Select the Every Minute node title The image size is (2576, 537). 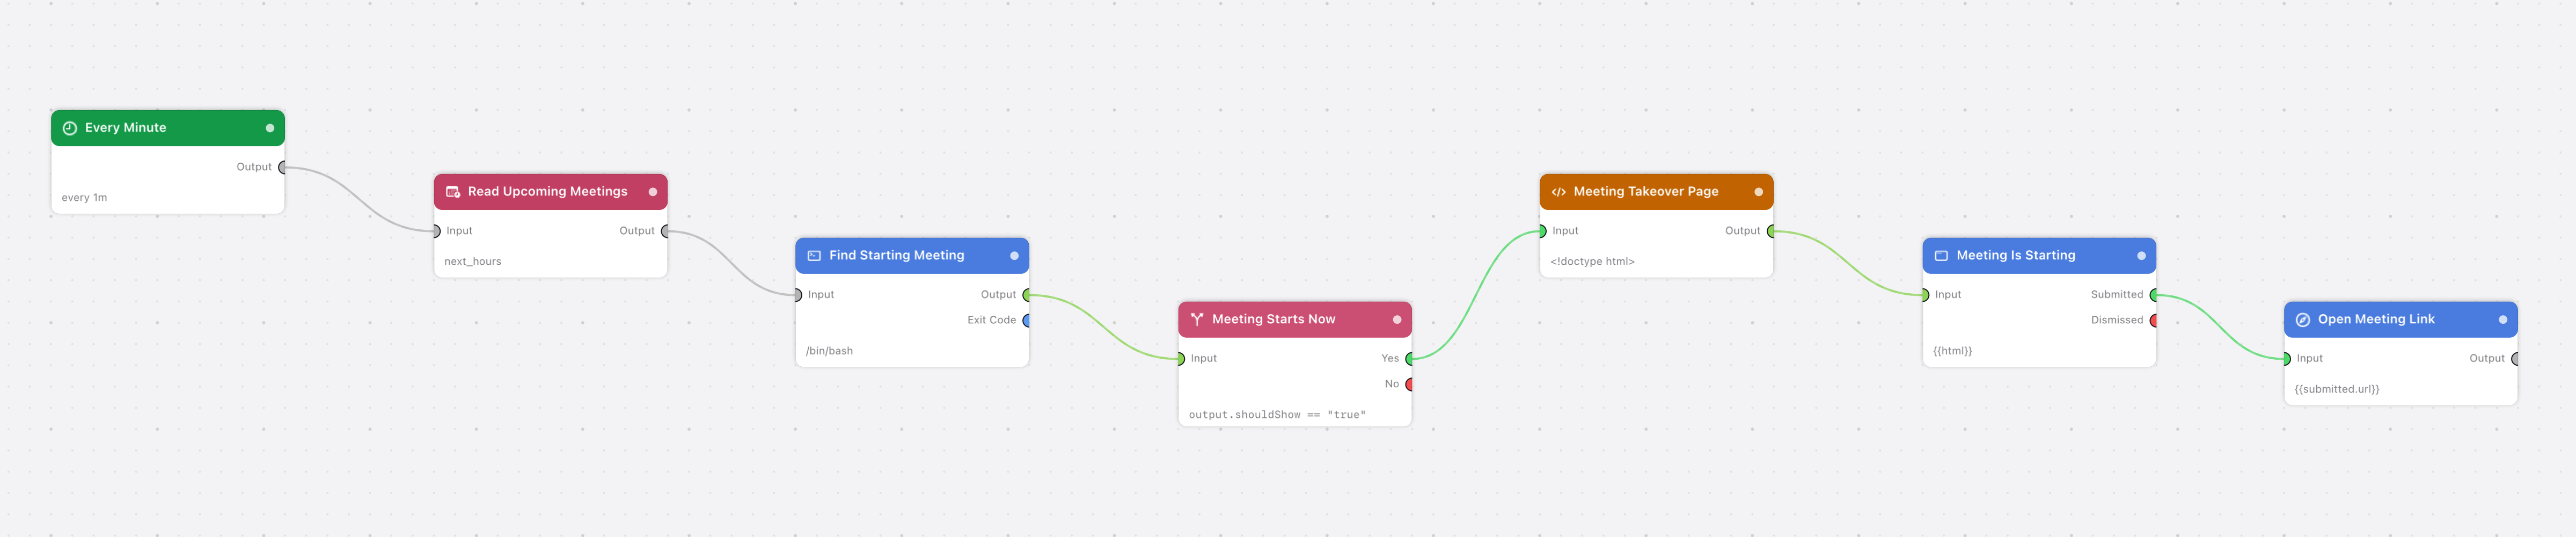click(126, 128)
